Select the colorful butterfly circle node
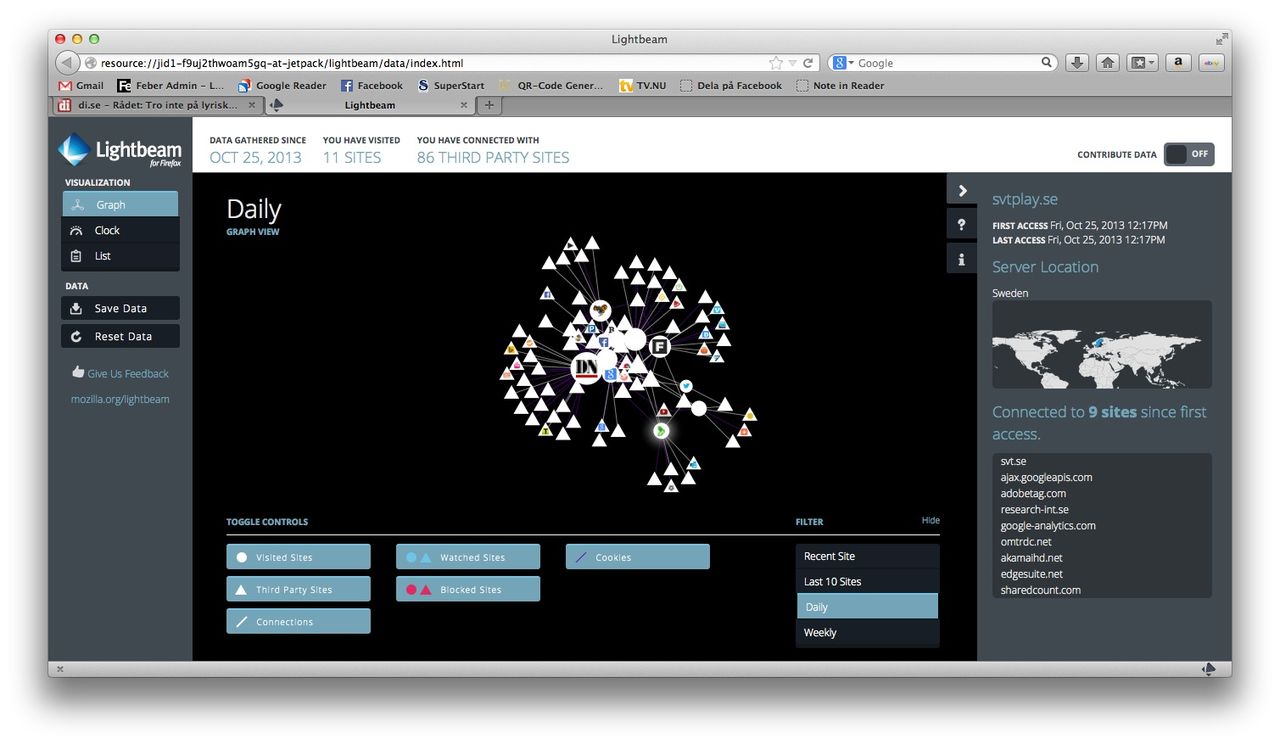 (x=600, y=310)
